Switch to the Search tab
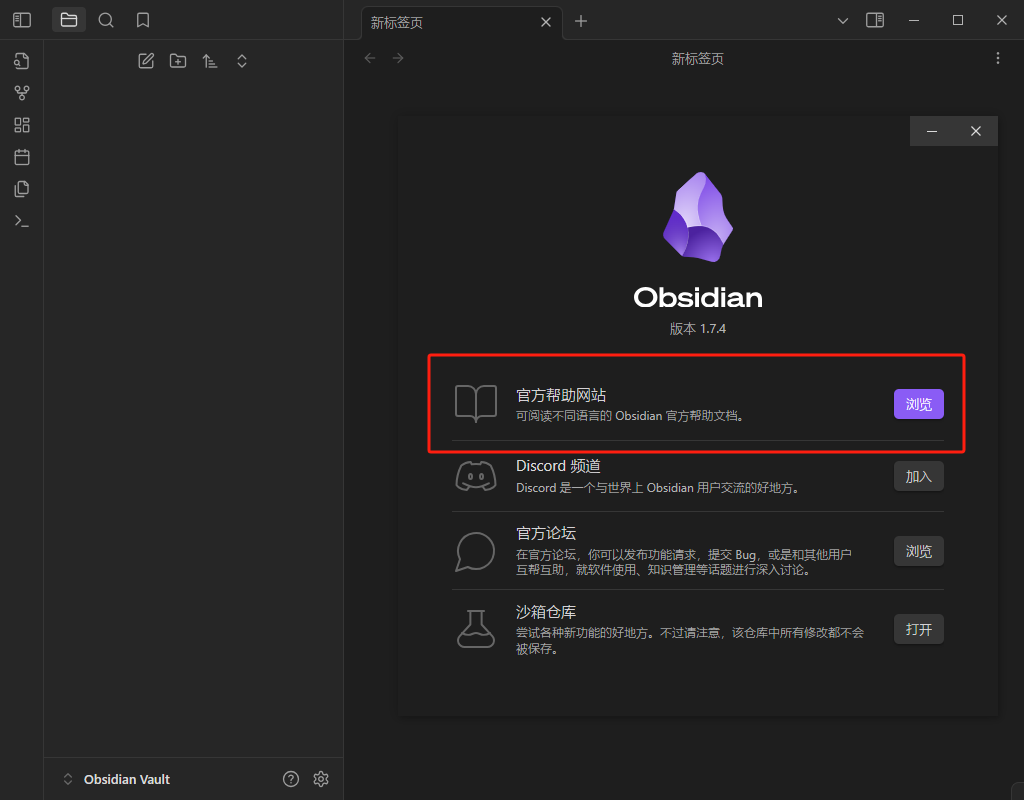 pos(106,20)
